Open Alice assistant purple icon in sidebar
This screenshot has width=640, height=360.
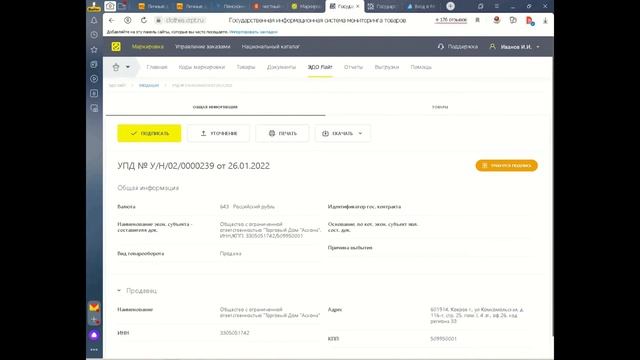pyautogui.click(x=94, y=335)
